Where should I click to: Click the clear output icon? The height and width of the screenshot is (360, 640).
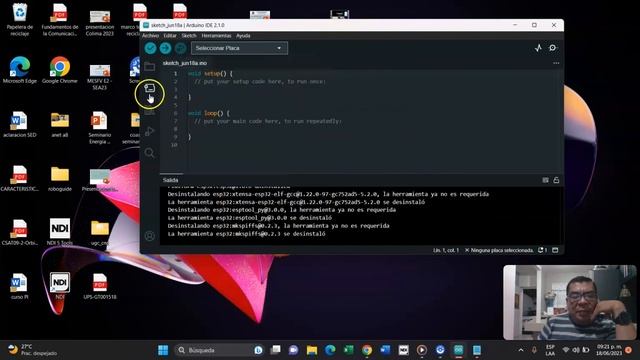[545, 180]
